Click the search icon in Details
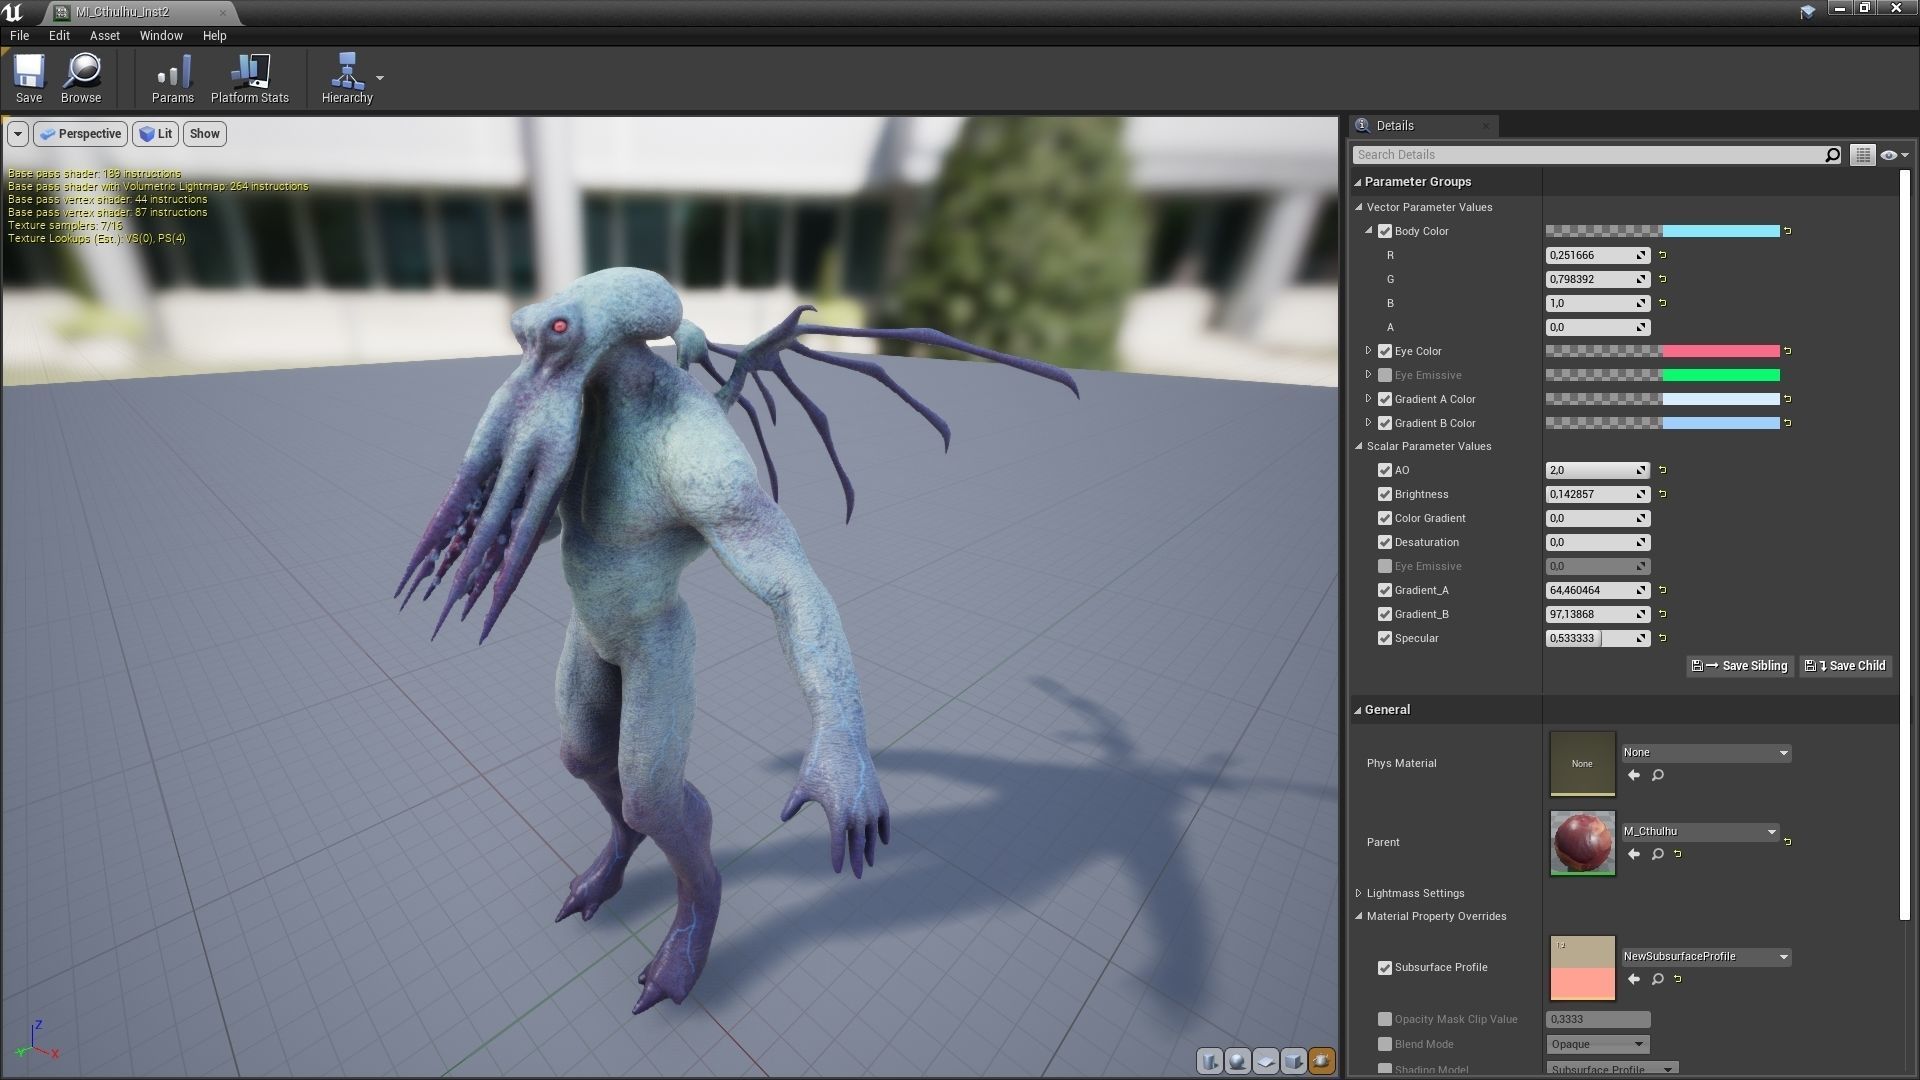Image resolution: width=1920 pixels, height=1080 pixels. 1832,155
